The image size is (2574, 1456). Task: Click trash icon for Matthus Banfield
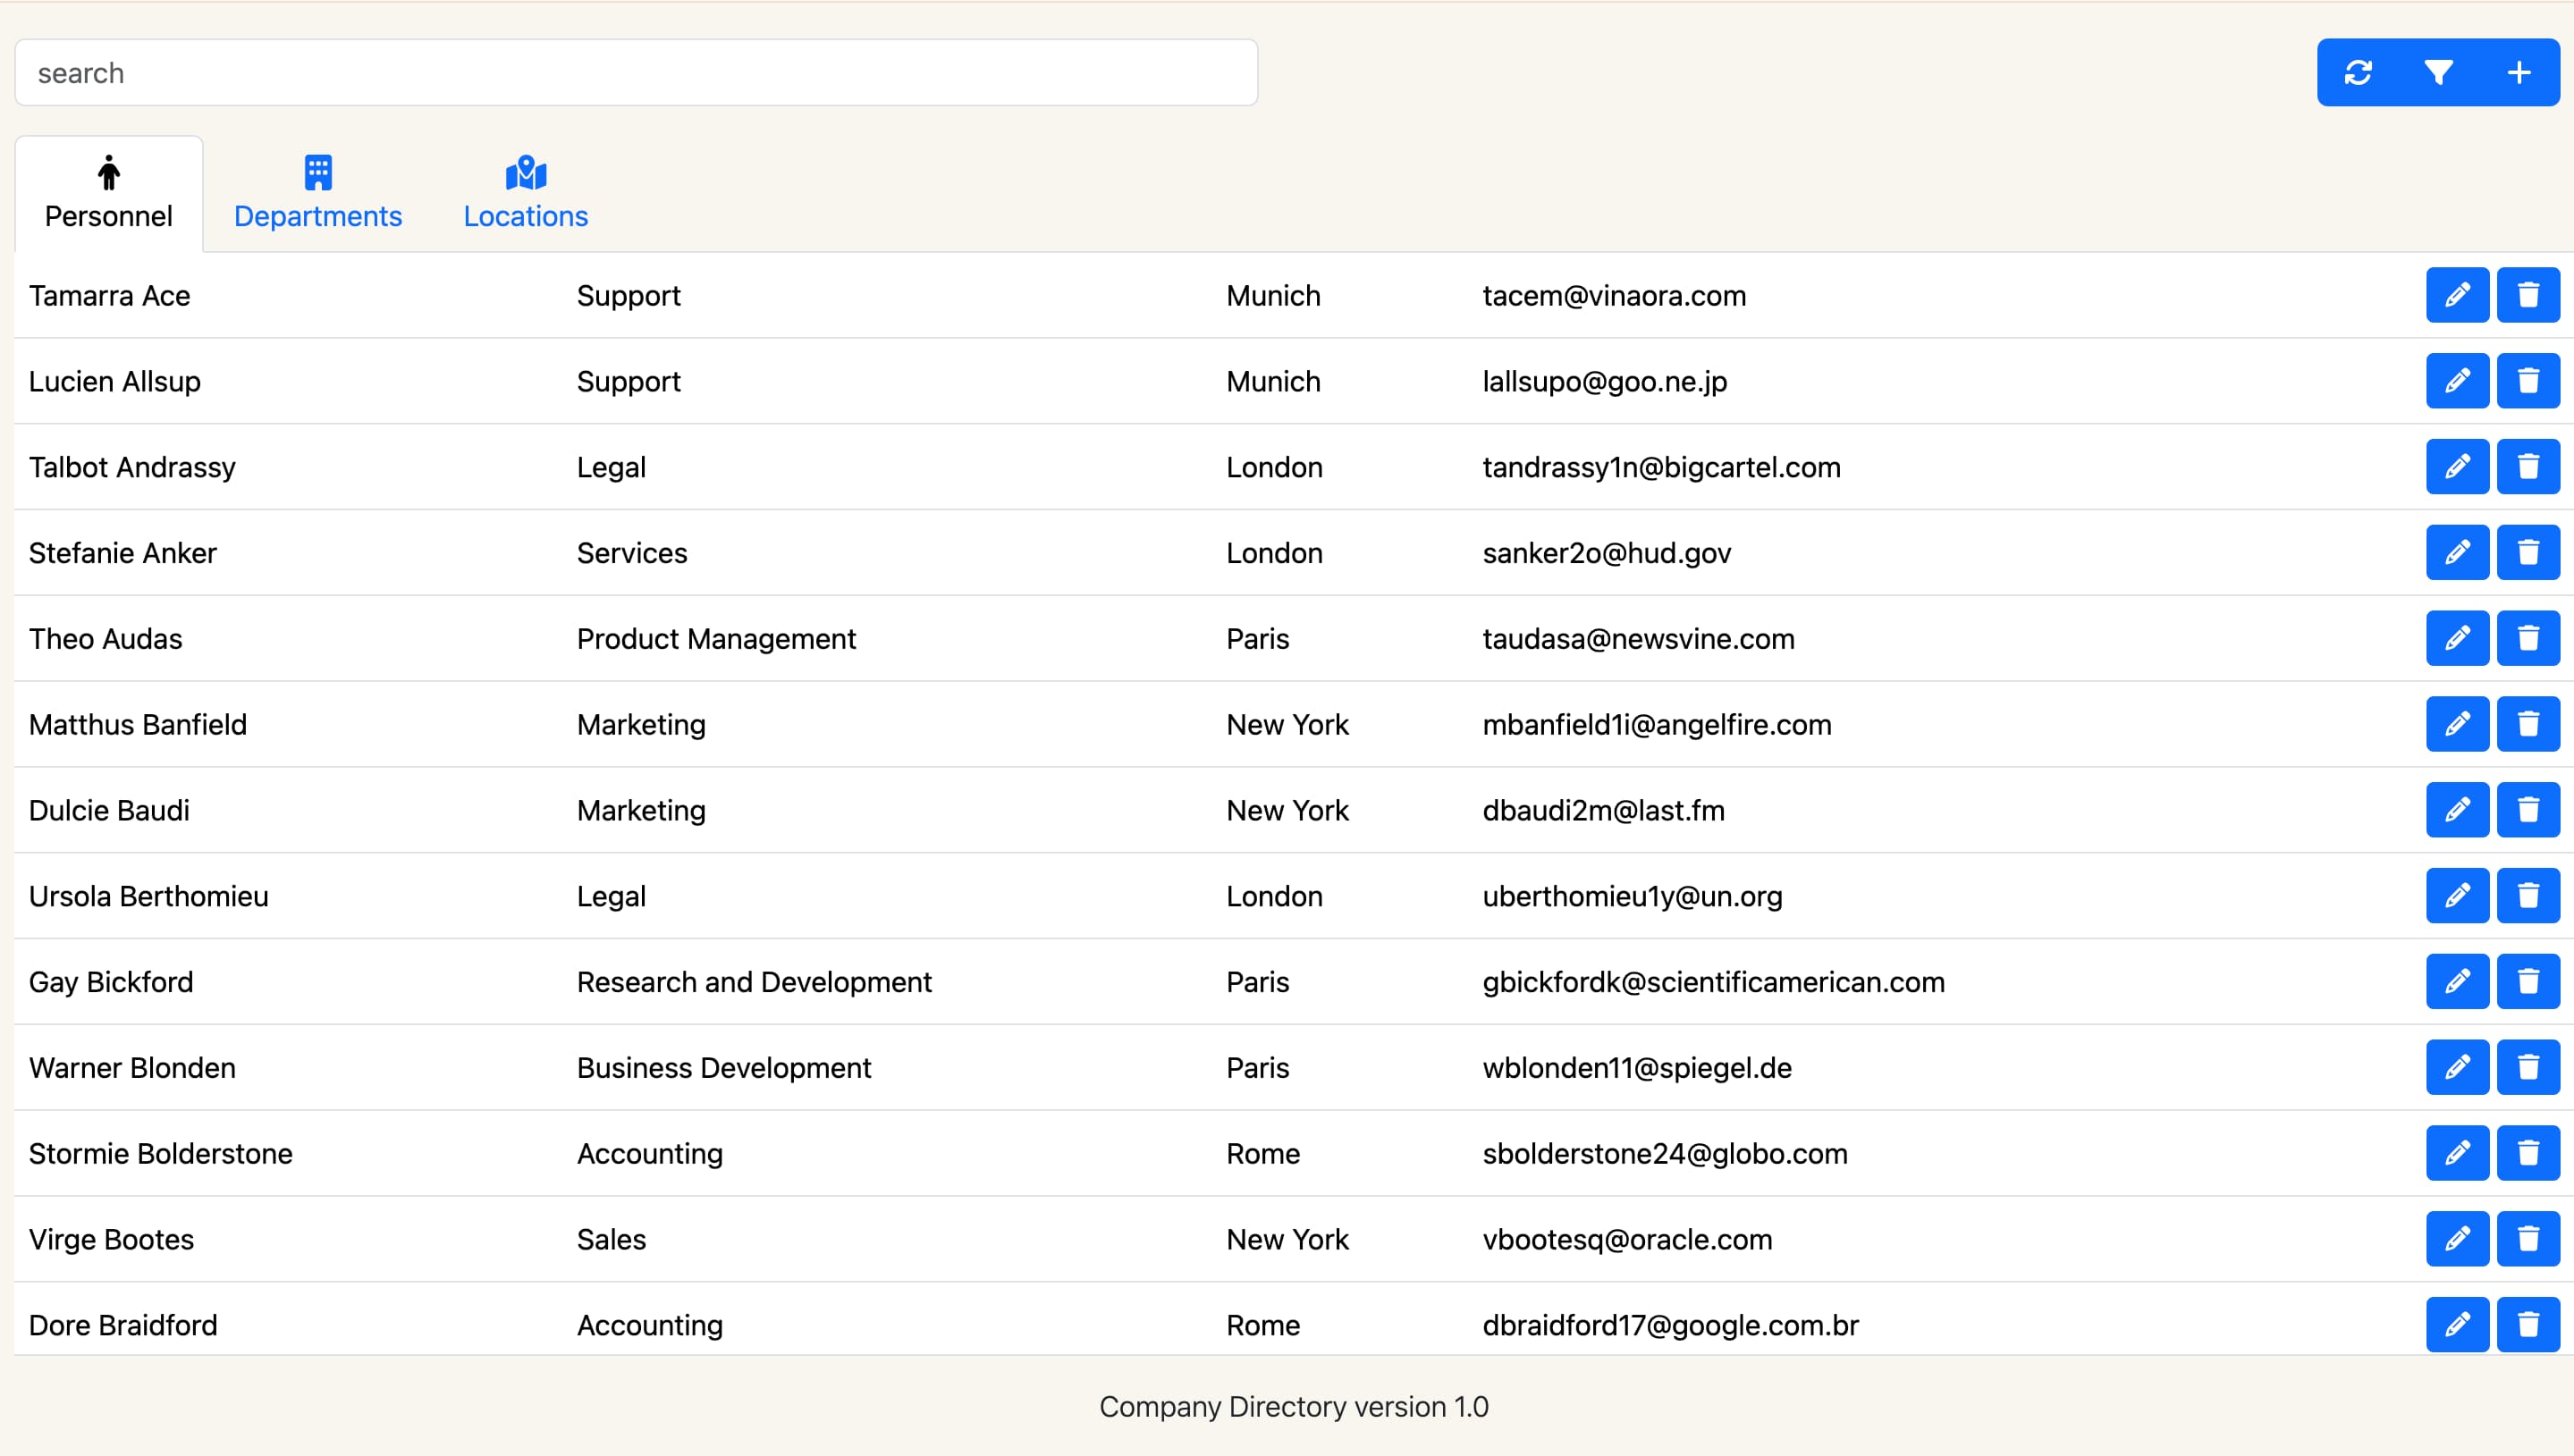coord(2527,724)
